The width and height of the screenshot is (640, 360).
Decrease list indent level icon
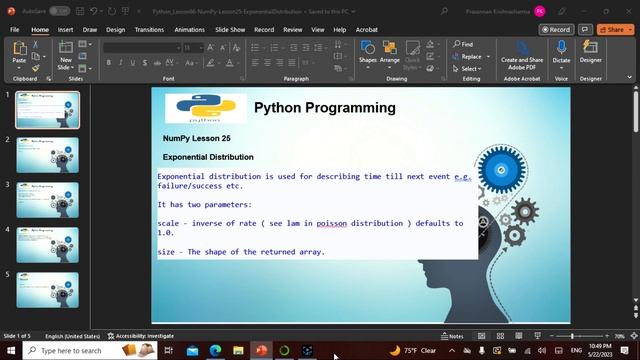pos(293,48)
